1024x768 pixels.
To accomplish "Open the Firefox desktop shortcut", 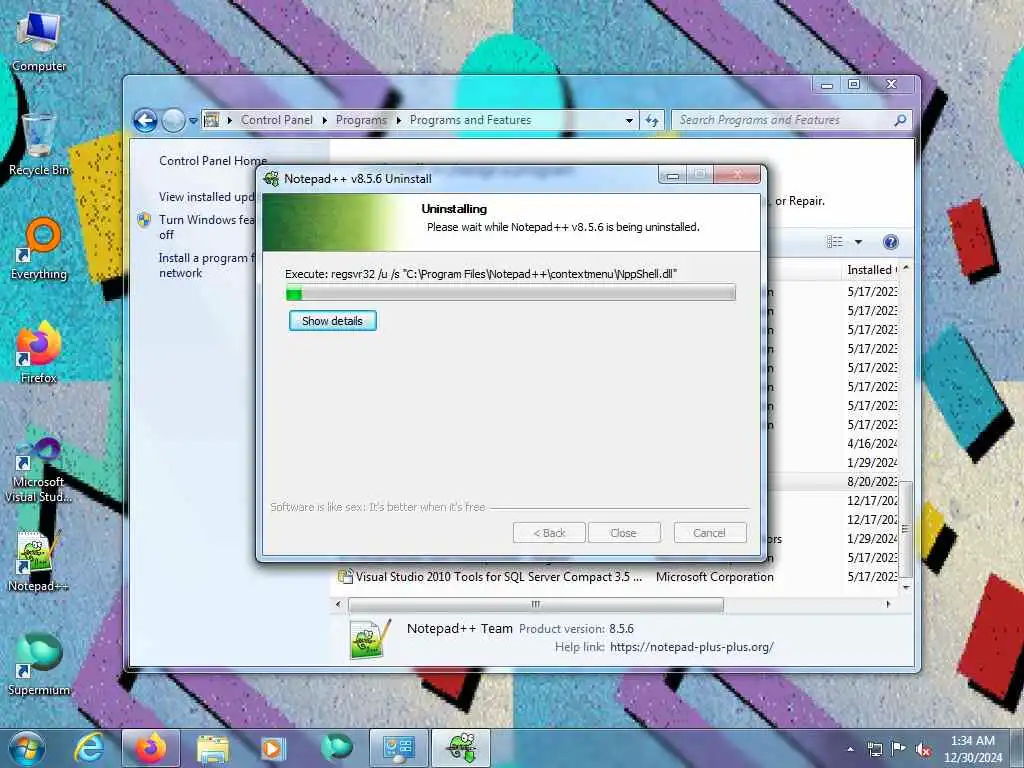I will pos(39,353).
